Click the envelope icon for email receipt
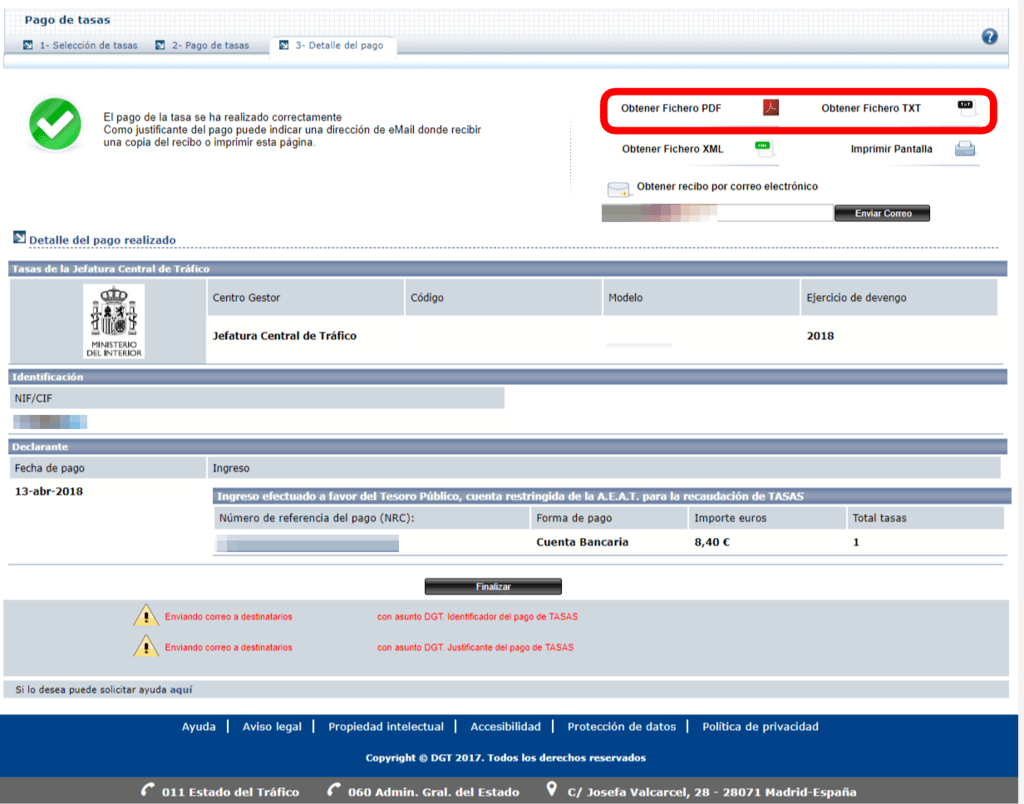Viewport: 1024px width, 804px height. click(x=618, y=189)
